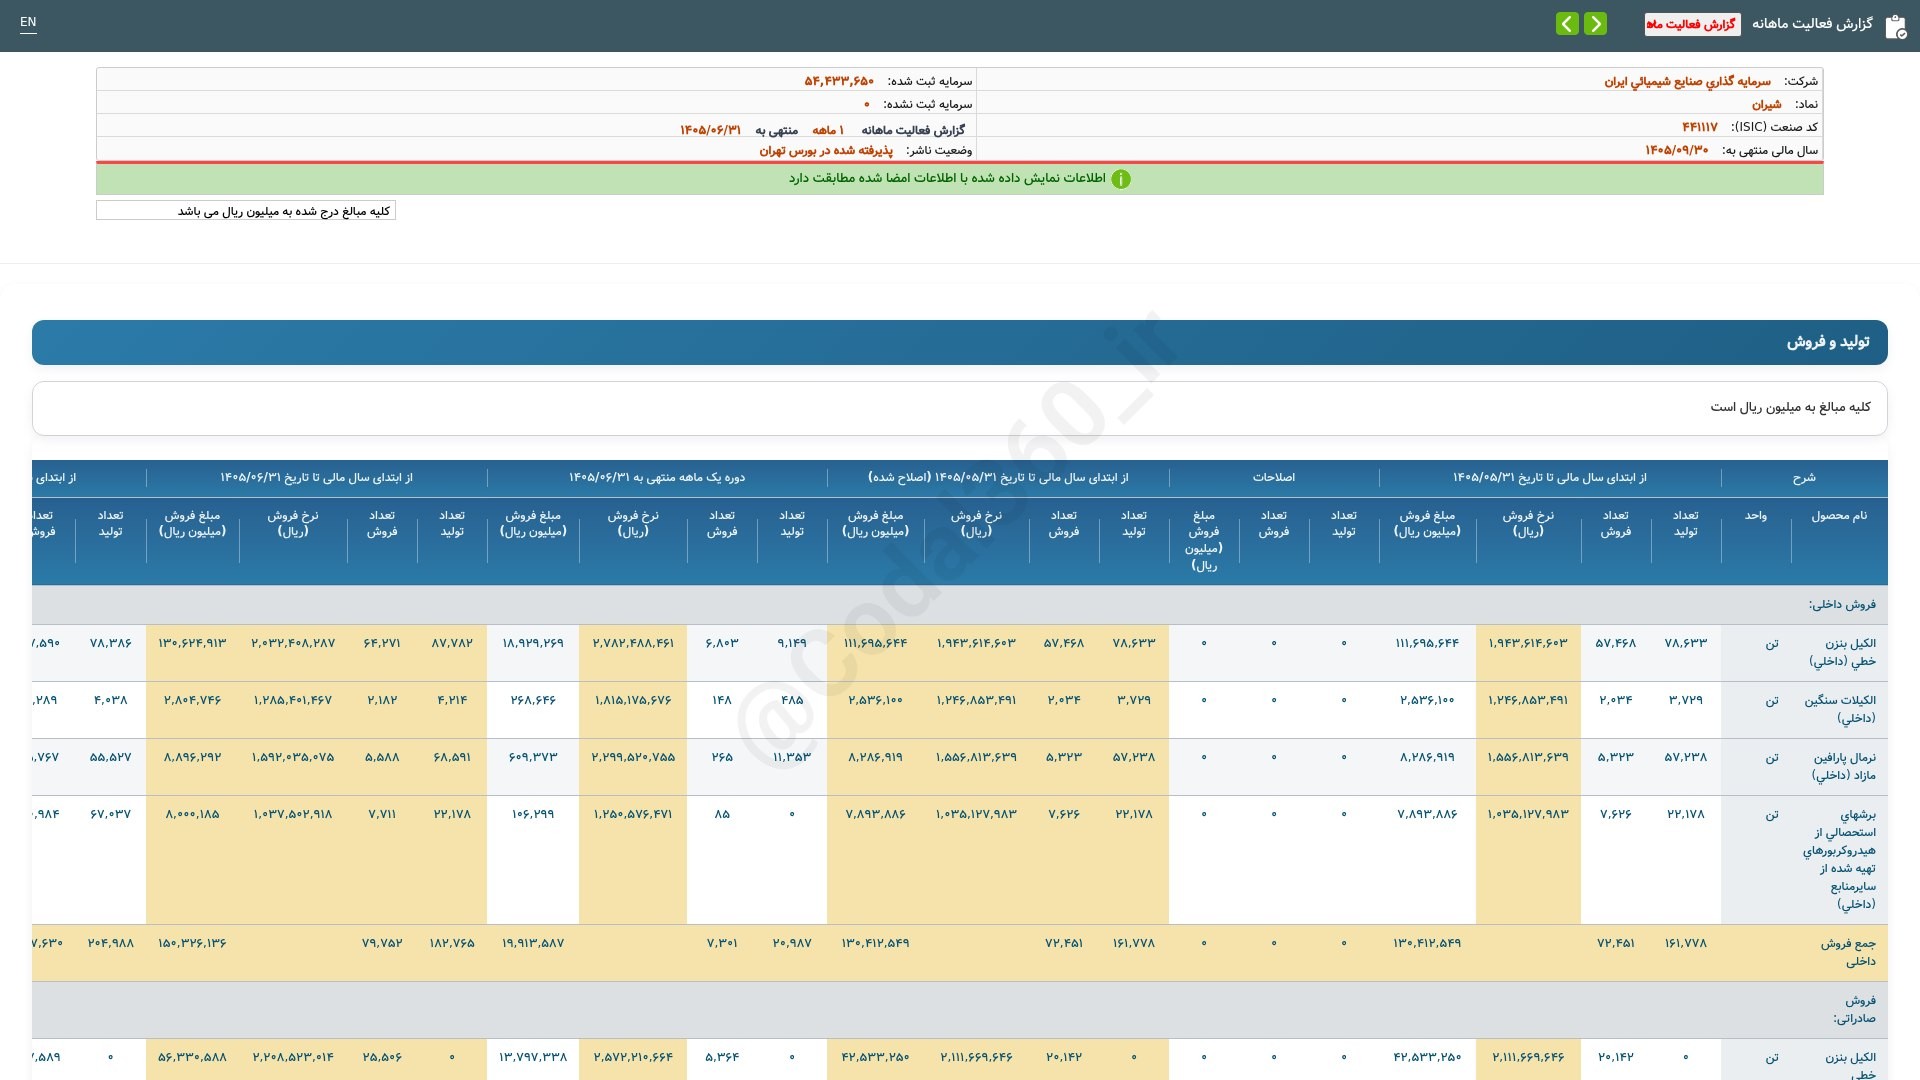This screenshot has width=1920, height=1080.
Task: Click the نام محصول column header
Action: 1838,516
